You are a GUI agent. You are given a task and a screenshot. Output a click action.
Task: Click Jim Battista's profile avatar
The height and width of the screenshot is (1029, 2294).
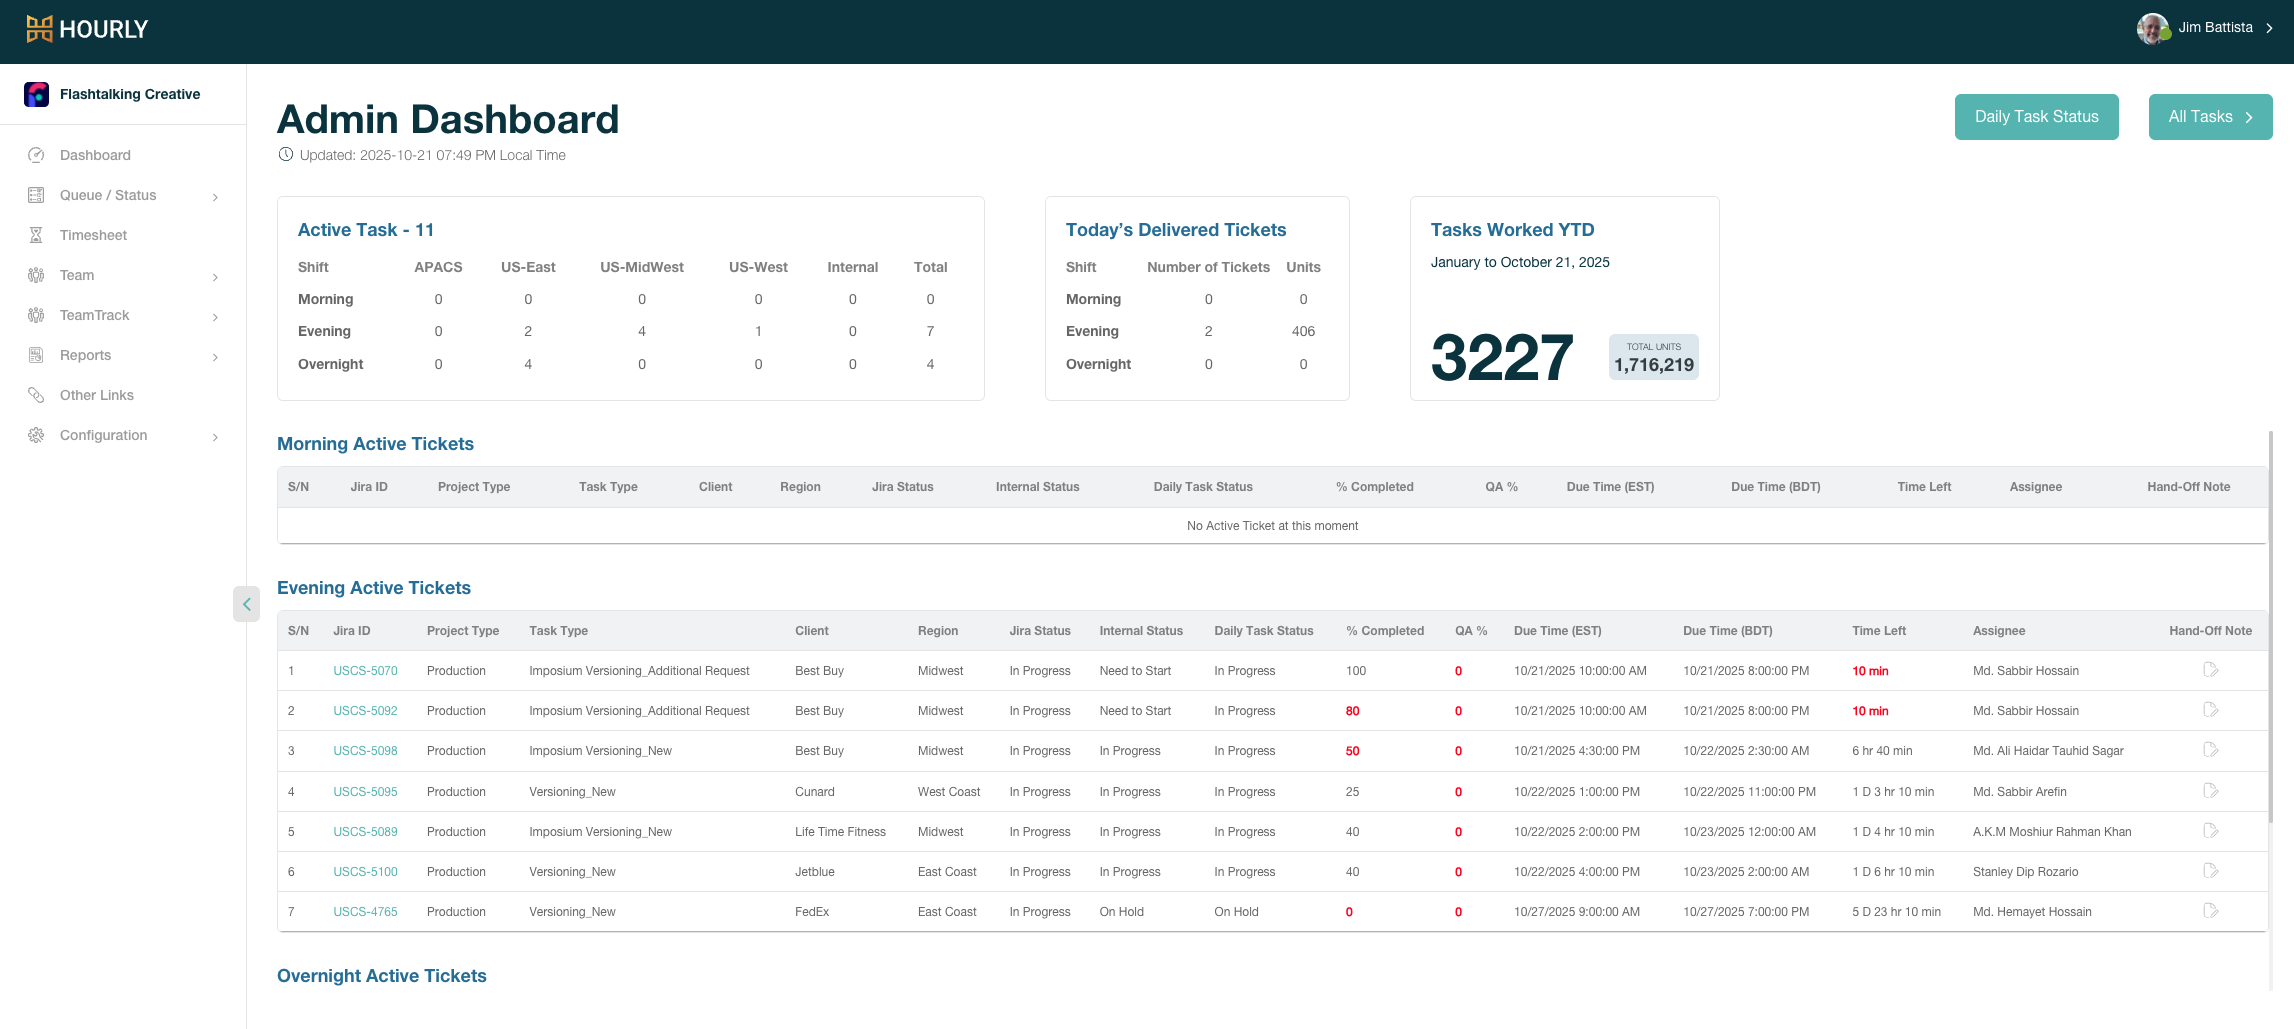coord(2152,28)
